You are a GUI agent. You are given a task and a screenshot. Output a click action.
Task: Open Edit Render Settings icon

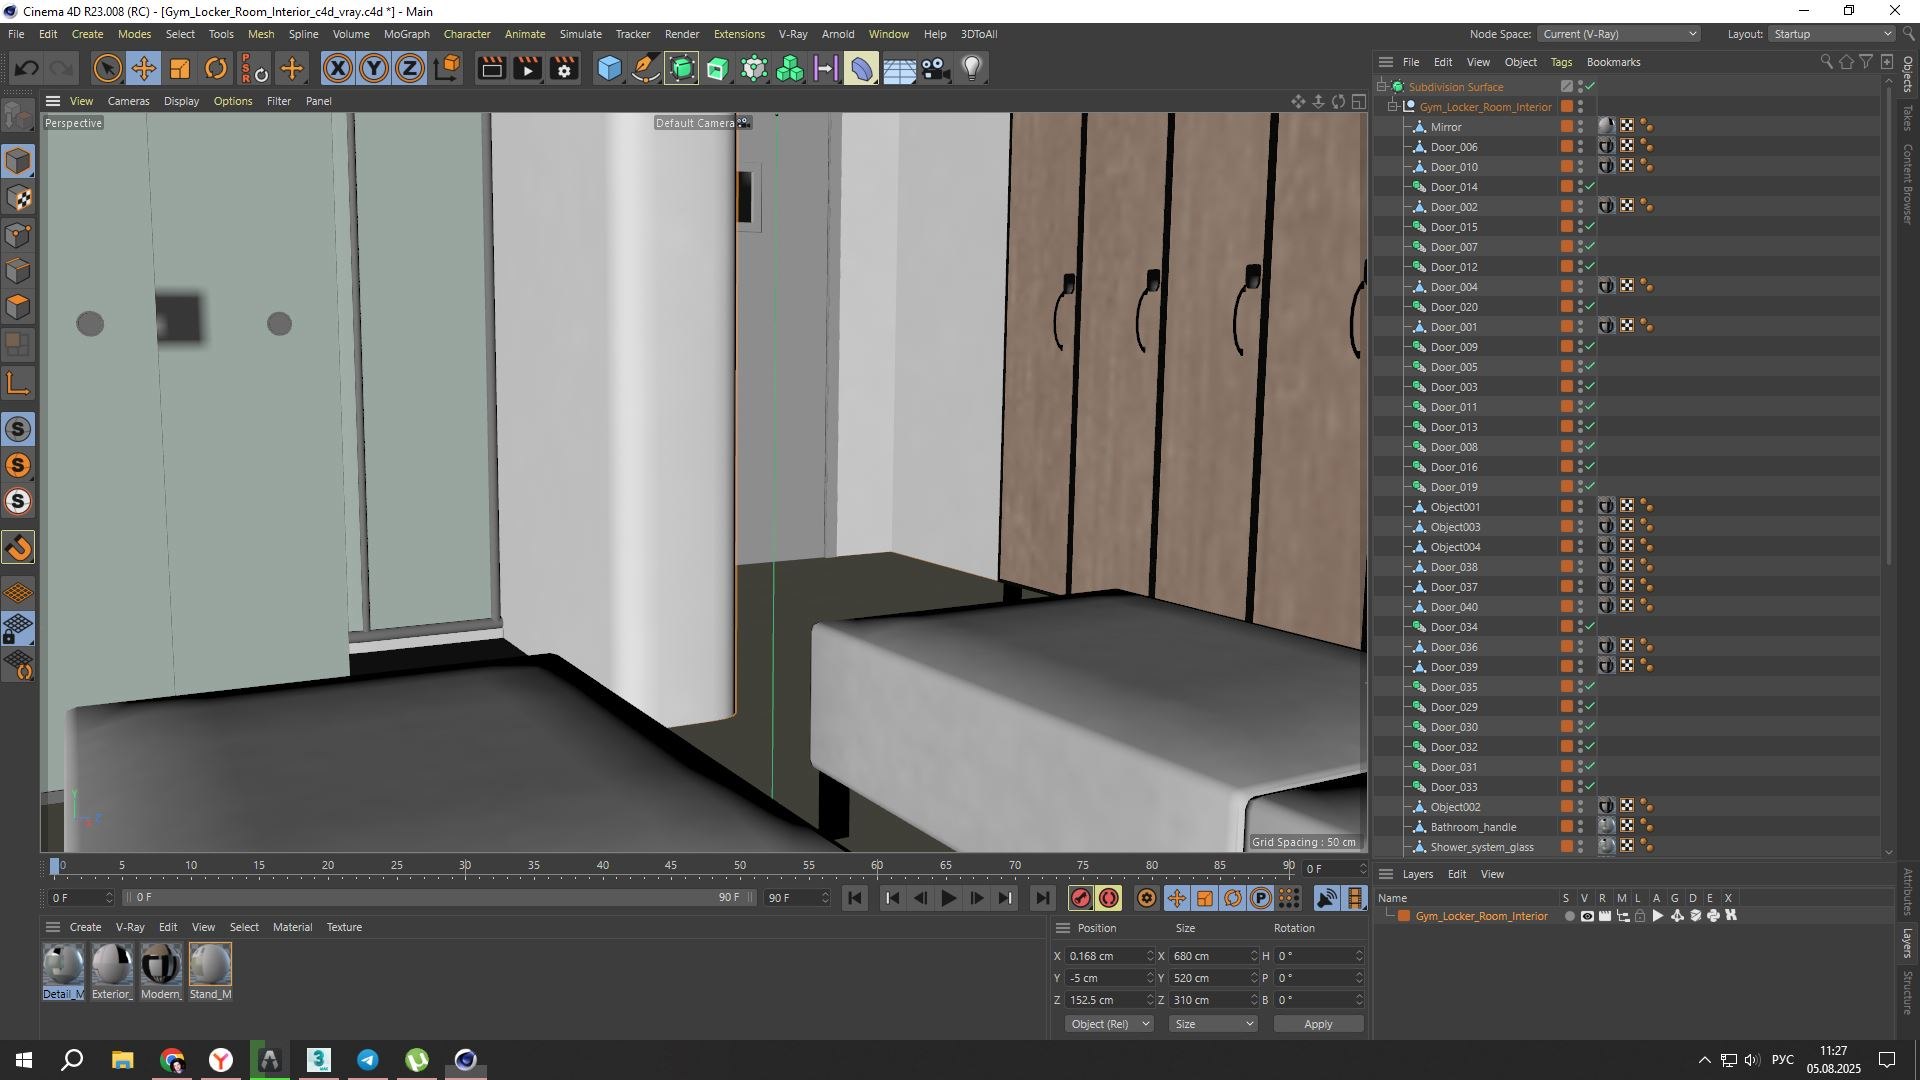point(565,69)
